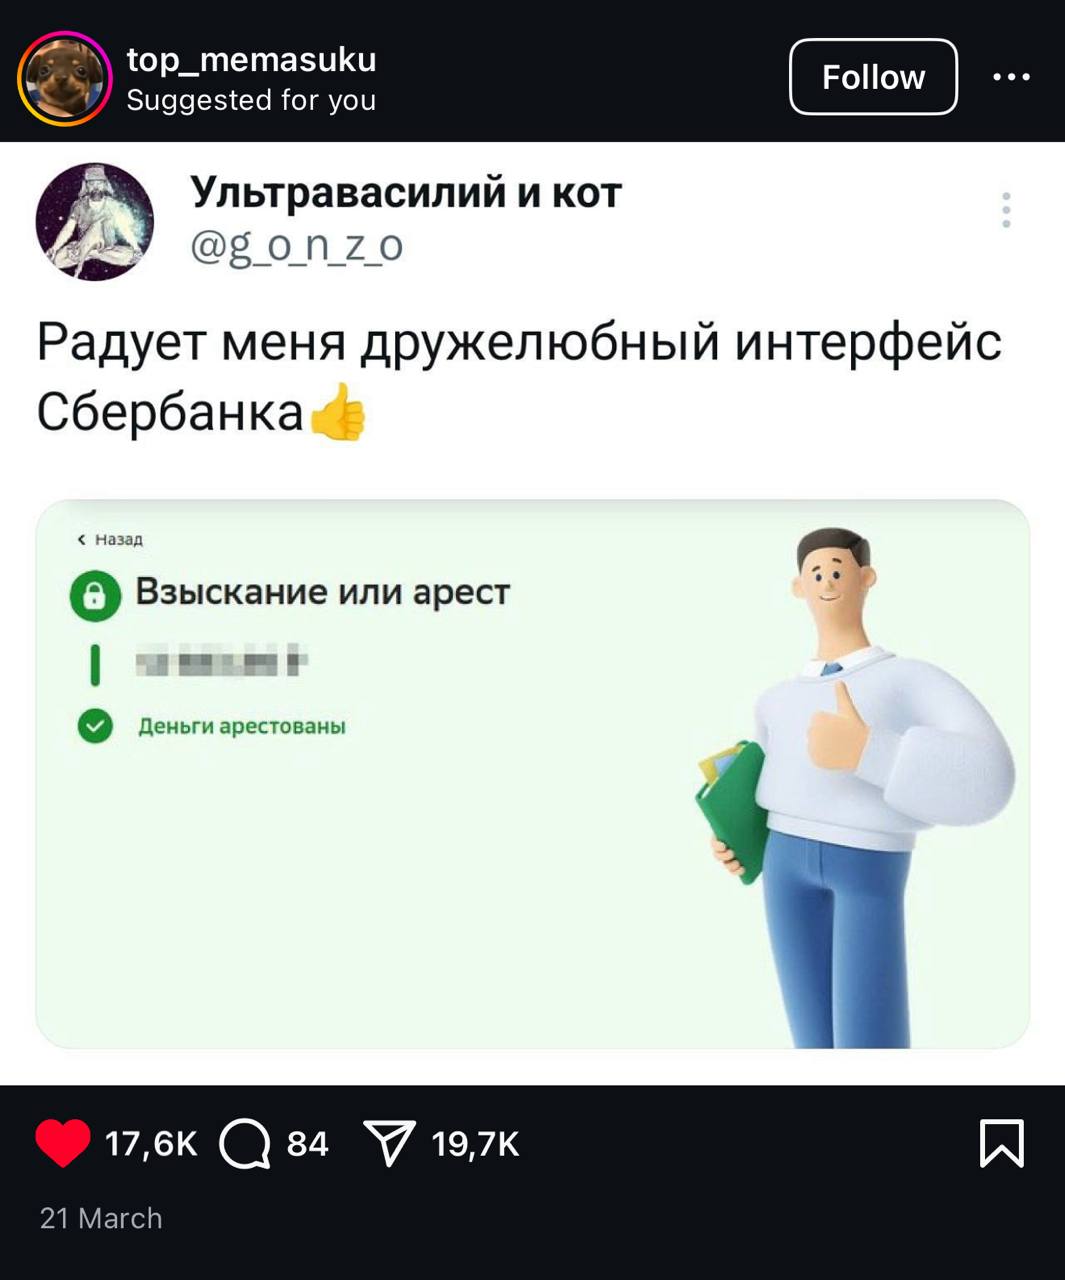Open top_memasuku profile picture story

pos(64,78)
